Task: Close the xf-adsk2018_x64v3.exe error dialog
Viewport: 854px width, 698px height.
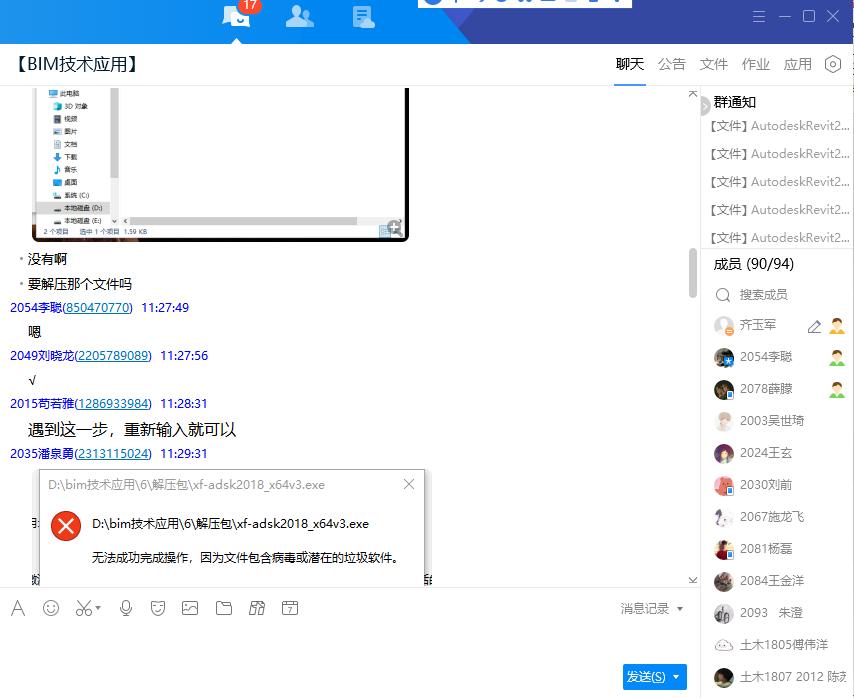Action: coord(408,484)
